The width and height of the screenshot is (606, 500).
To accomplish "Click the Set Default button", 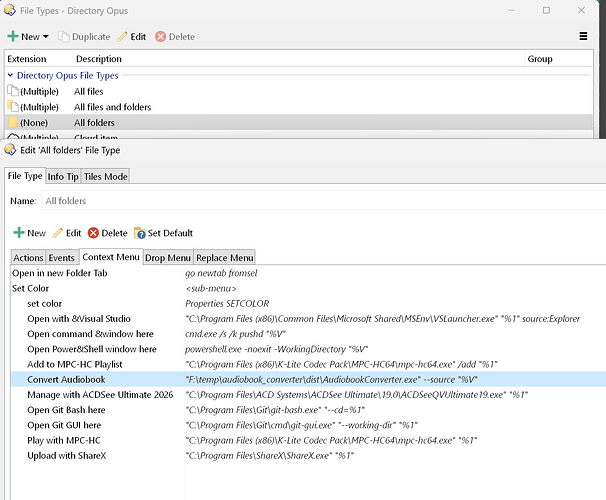I will point(163,233).
